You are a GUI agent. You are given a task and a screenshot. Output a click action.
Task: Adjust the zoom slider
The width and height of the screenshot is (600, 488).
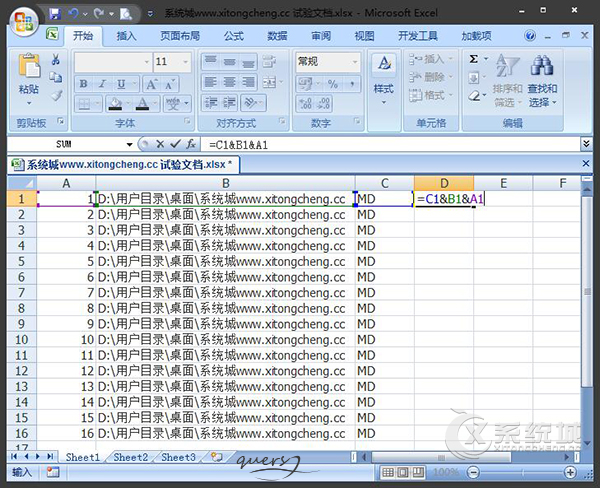click(x=522, y=473)
